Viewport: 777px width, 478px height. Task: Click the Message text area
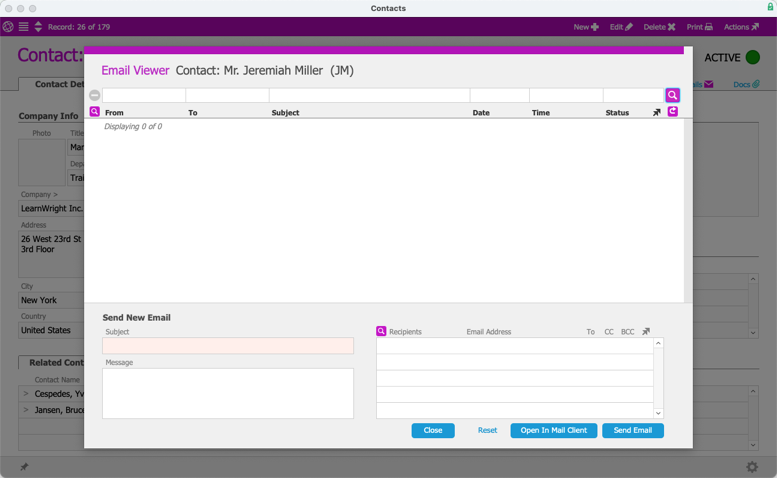tap(228, 393)
